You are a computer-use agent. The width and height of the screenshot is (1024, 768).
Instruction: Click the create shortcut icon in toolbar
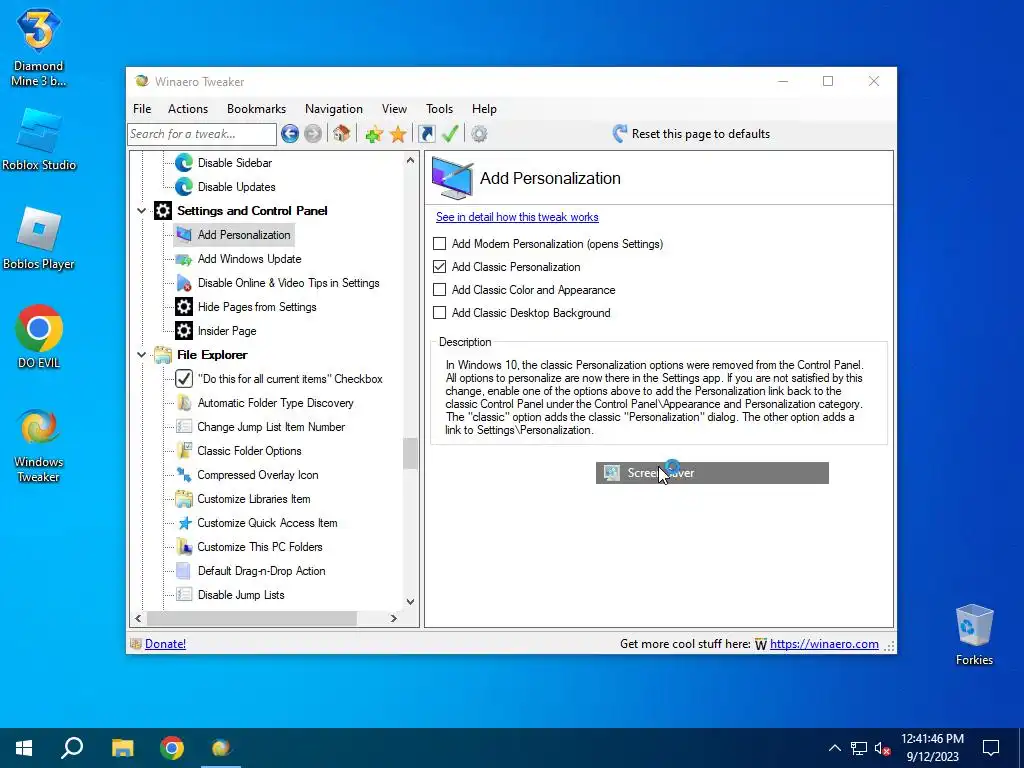(426, 134)
